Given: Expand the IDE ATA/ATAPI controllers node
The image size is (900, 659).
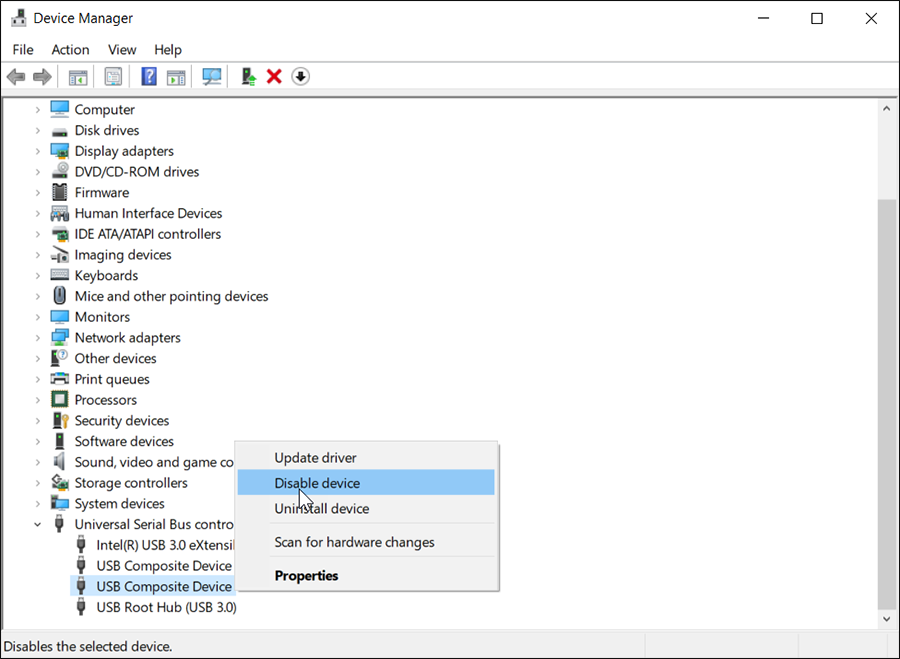Looking at the screenshot, I should pos(37,234).
